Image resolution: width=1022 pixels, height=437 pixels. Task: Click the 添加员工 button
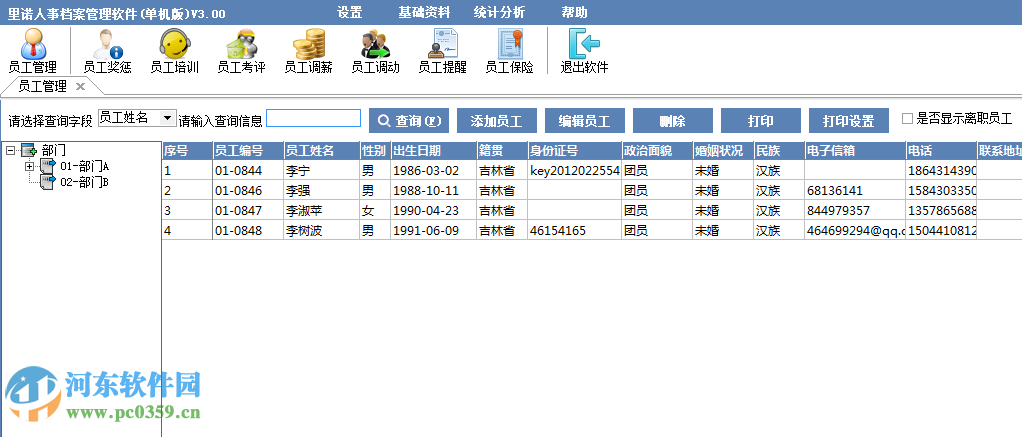(497, 121)
